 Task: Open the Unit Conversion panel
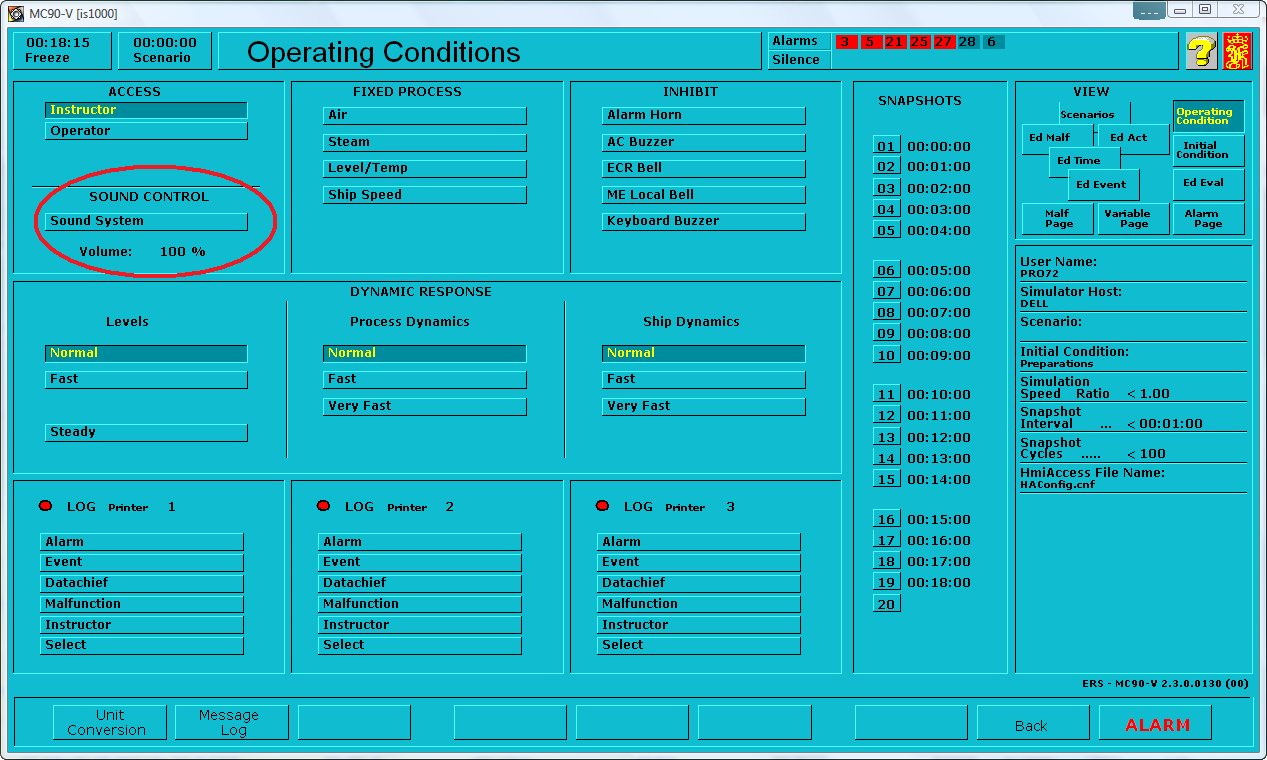coord(109,721)
